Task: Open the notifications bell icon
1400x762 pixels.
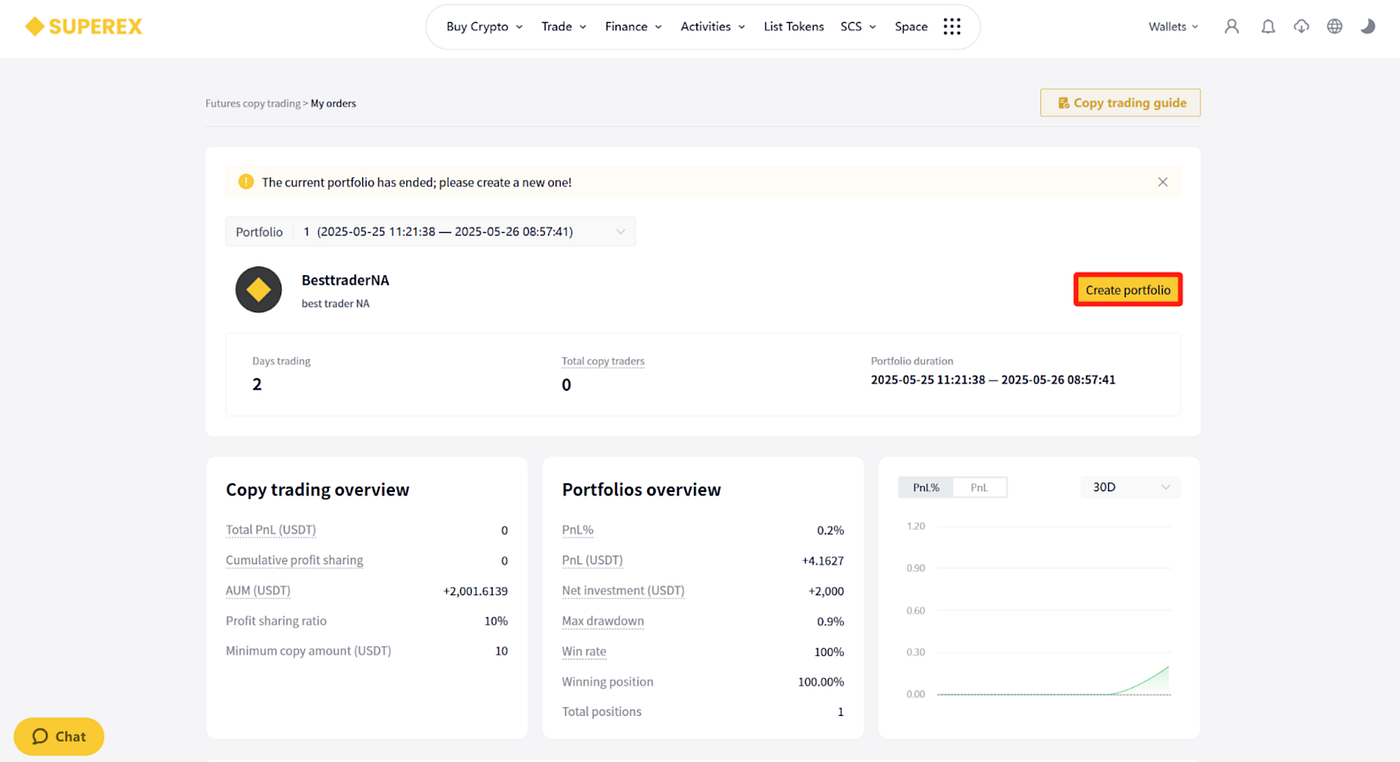Action: [x=1268, y=27]
